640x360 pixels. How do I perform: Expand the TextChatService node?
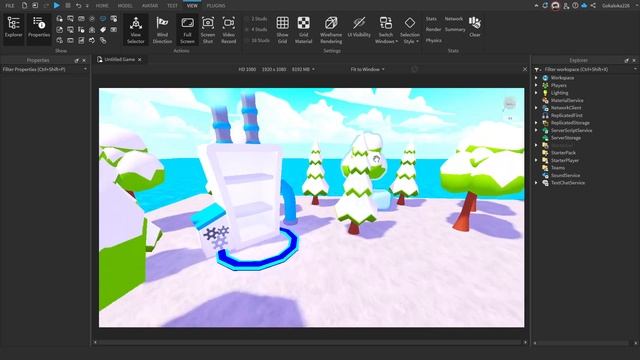click(x=536, y=183)
